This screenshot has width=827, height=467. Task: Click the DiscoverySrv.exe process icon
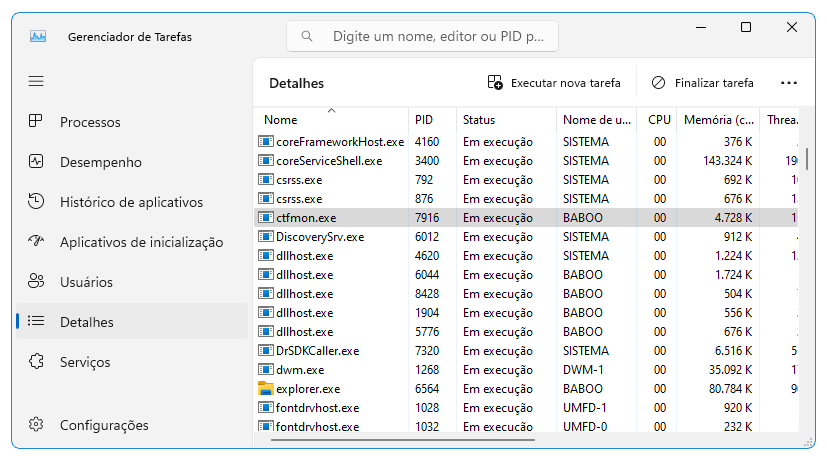pos(266,236)
